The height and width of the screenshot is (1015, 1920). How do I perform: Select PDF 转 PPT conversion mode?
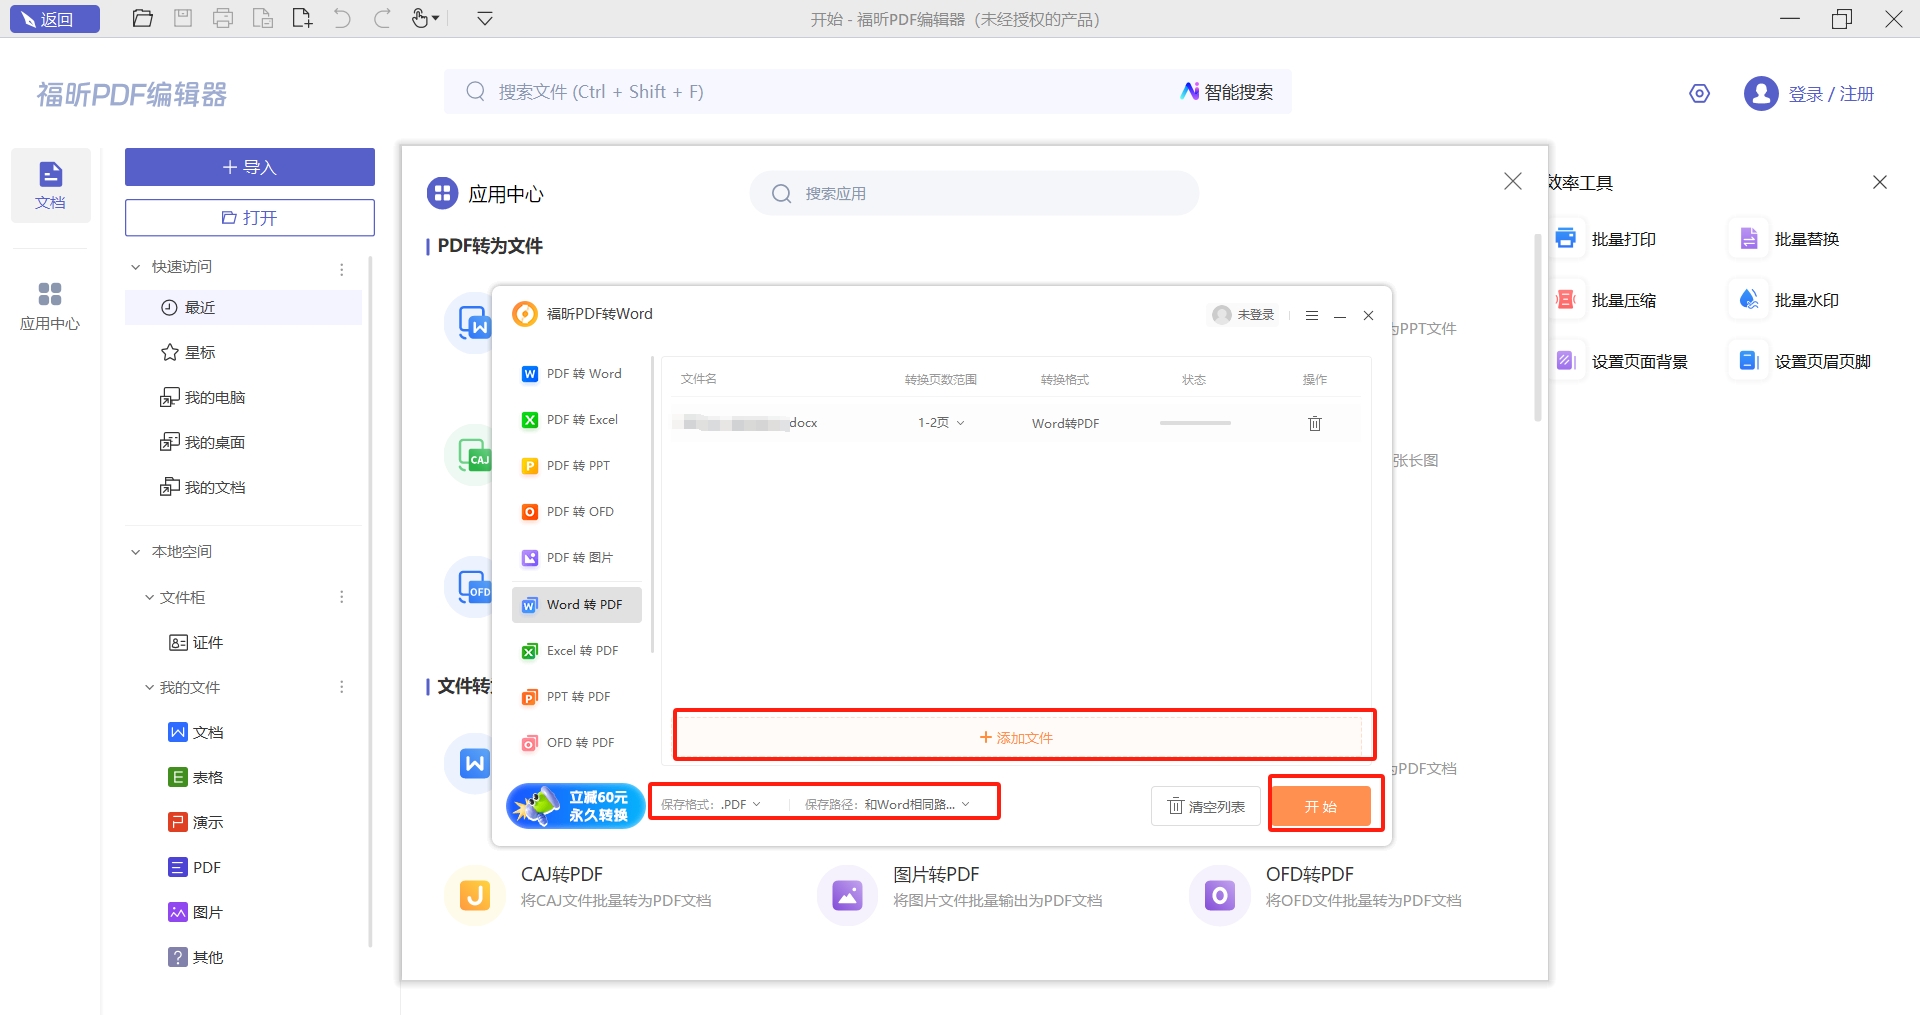point(577,466)
